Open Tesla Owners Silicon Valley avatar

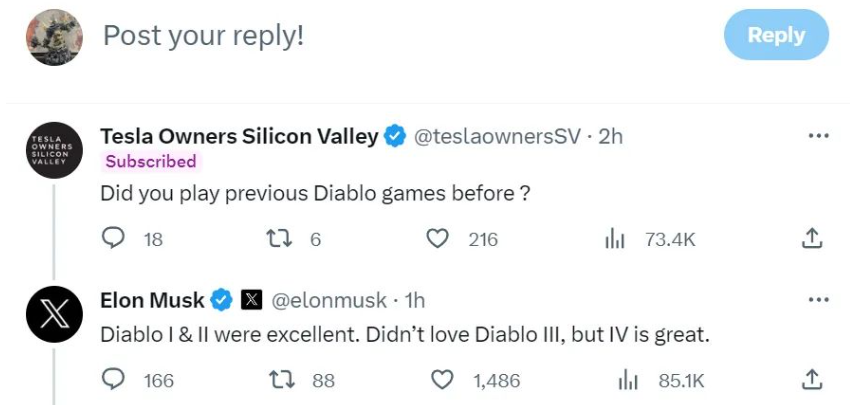tap(54, 150)
